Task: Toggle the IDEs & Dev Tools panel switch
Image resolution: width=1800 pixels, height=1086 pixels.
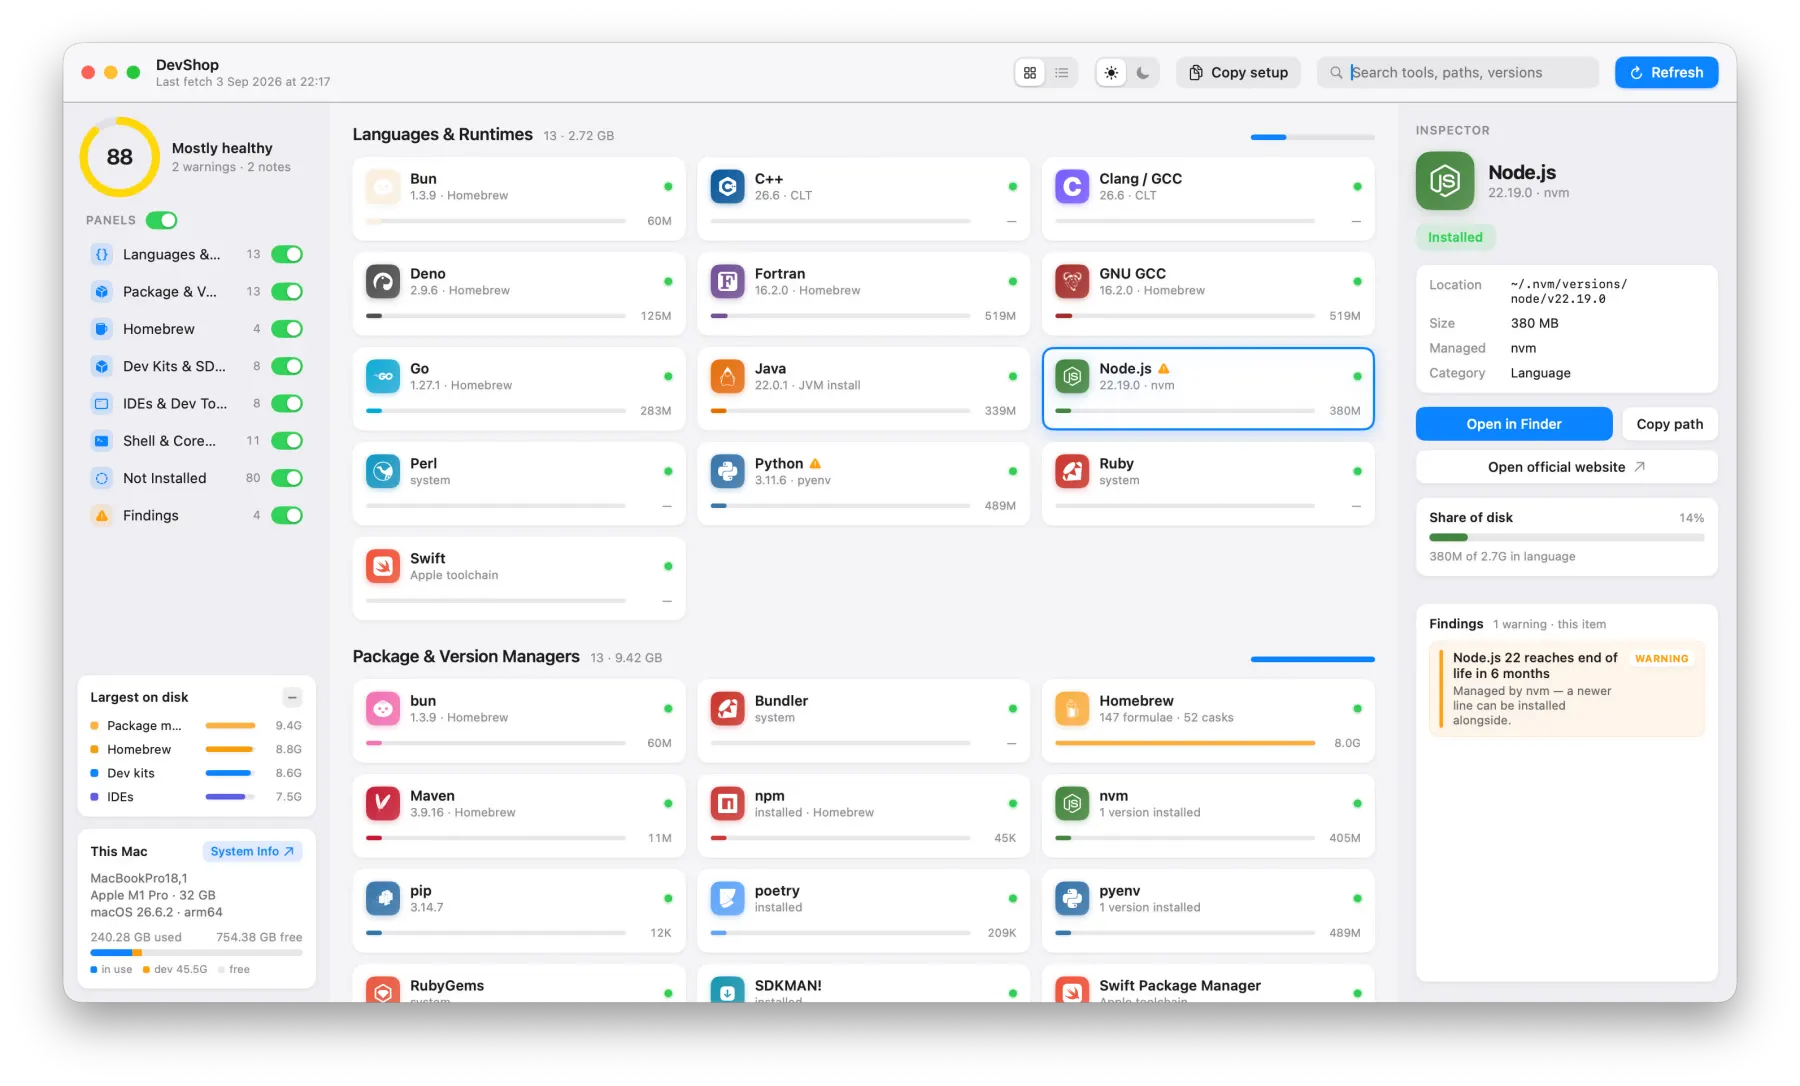Action: pyautogui.click(x=287, y=403)
